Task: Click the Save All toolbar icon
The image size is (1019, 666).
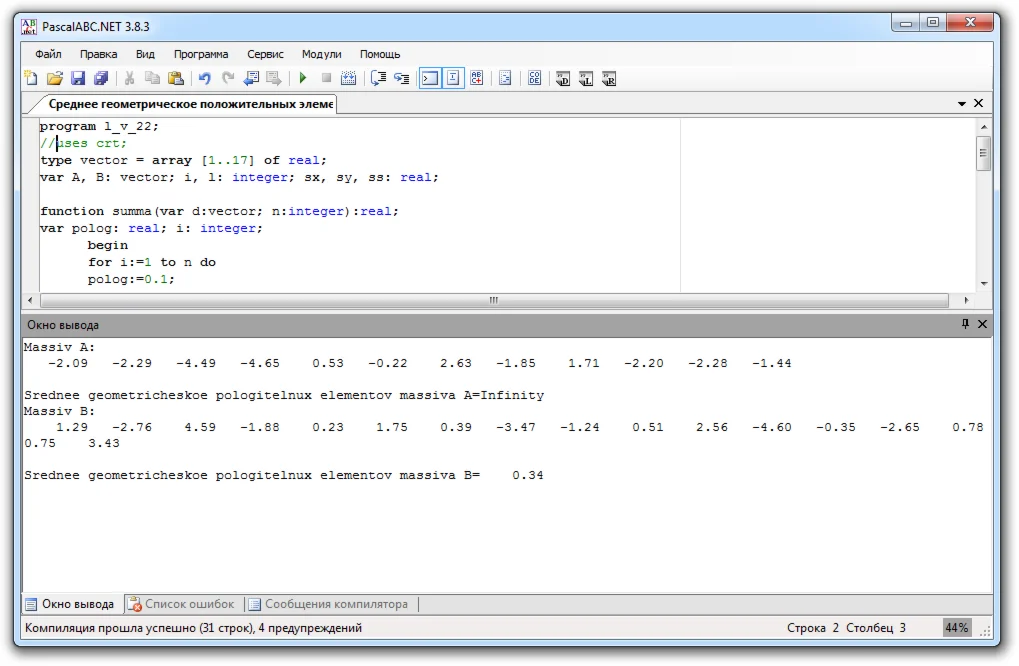Action: pyautogui.click(x=101, y=78)
